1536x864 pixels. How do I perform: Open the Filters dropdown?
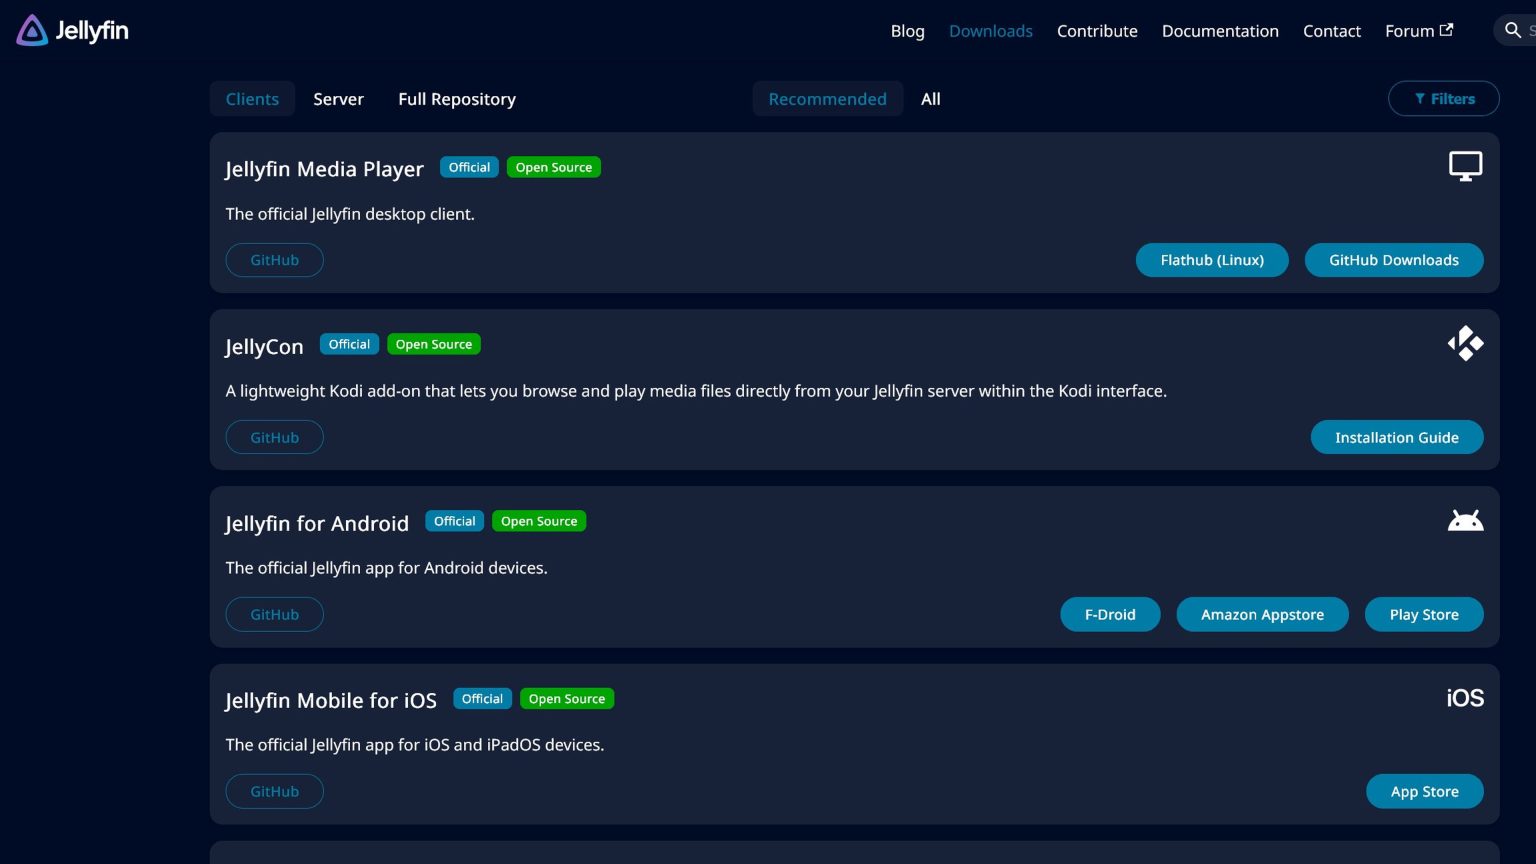[1443, 99]
